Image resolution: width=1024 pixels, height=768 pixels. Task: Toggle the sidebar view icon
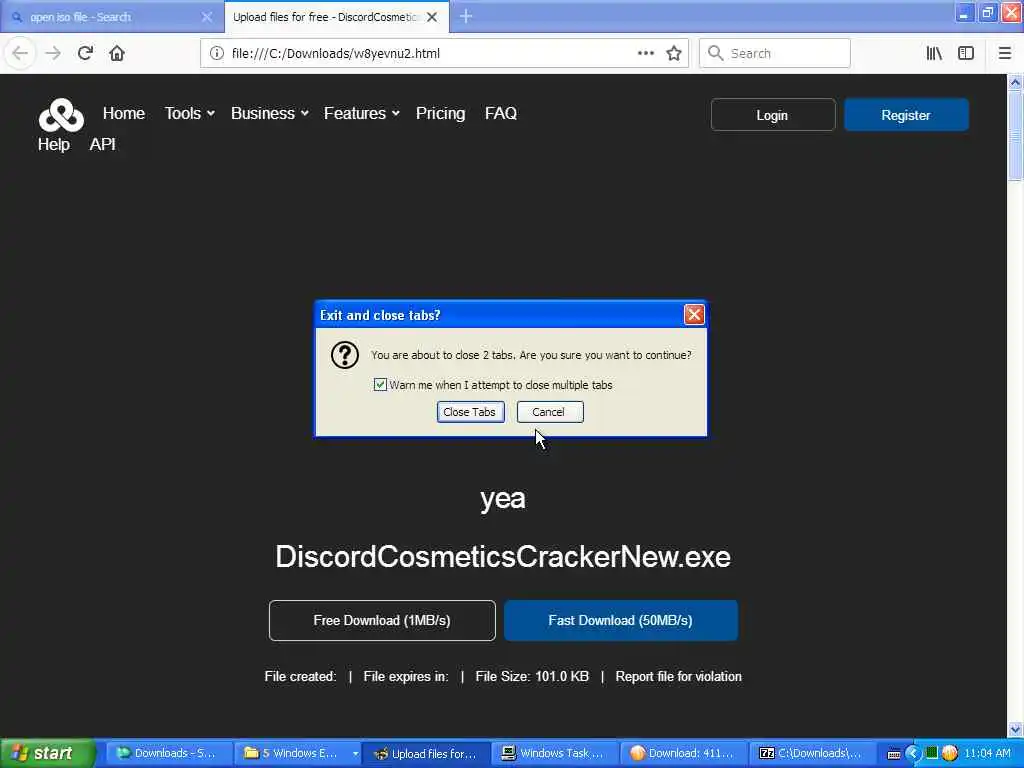(x=966, y=53)
